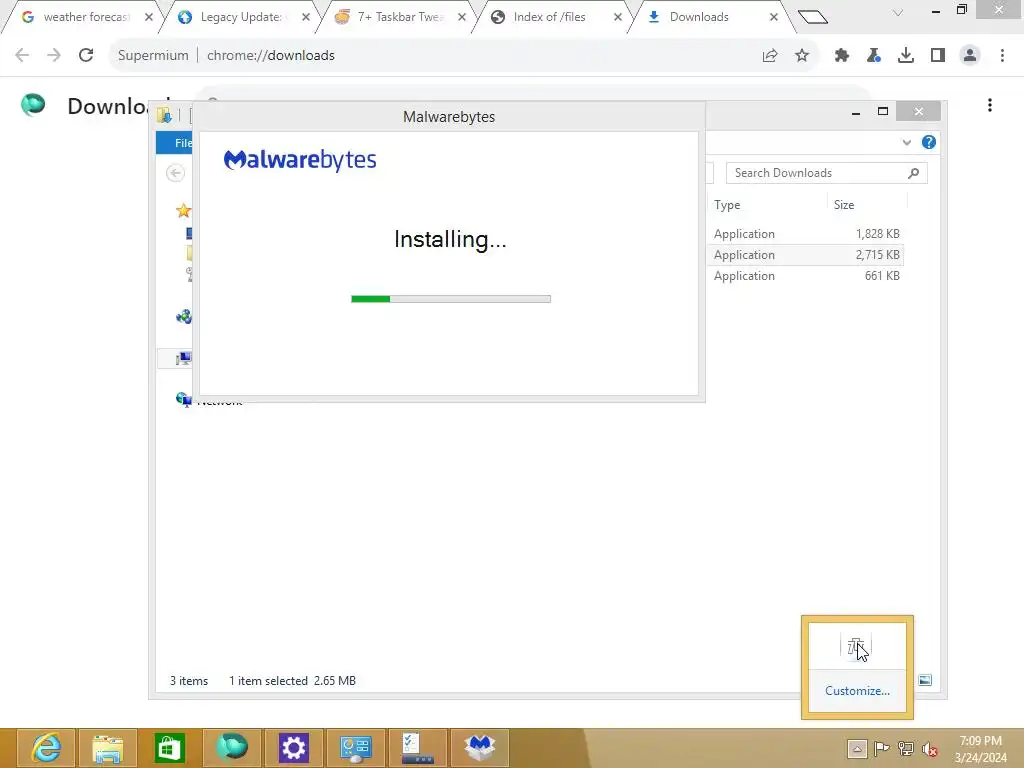Close the Index of /files tab
Viewport: 1024px width, 768px height.
tap(618, 17)
